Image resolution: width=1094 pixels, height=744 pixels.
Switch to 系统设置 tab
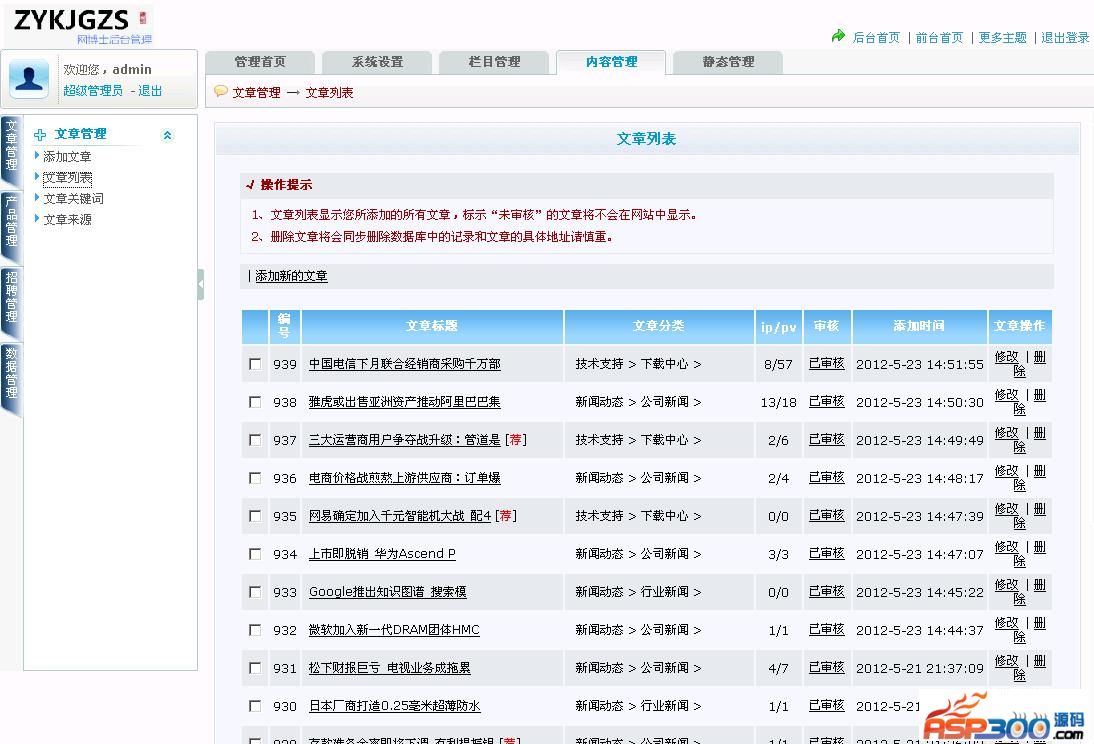377,62
